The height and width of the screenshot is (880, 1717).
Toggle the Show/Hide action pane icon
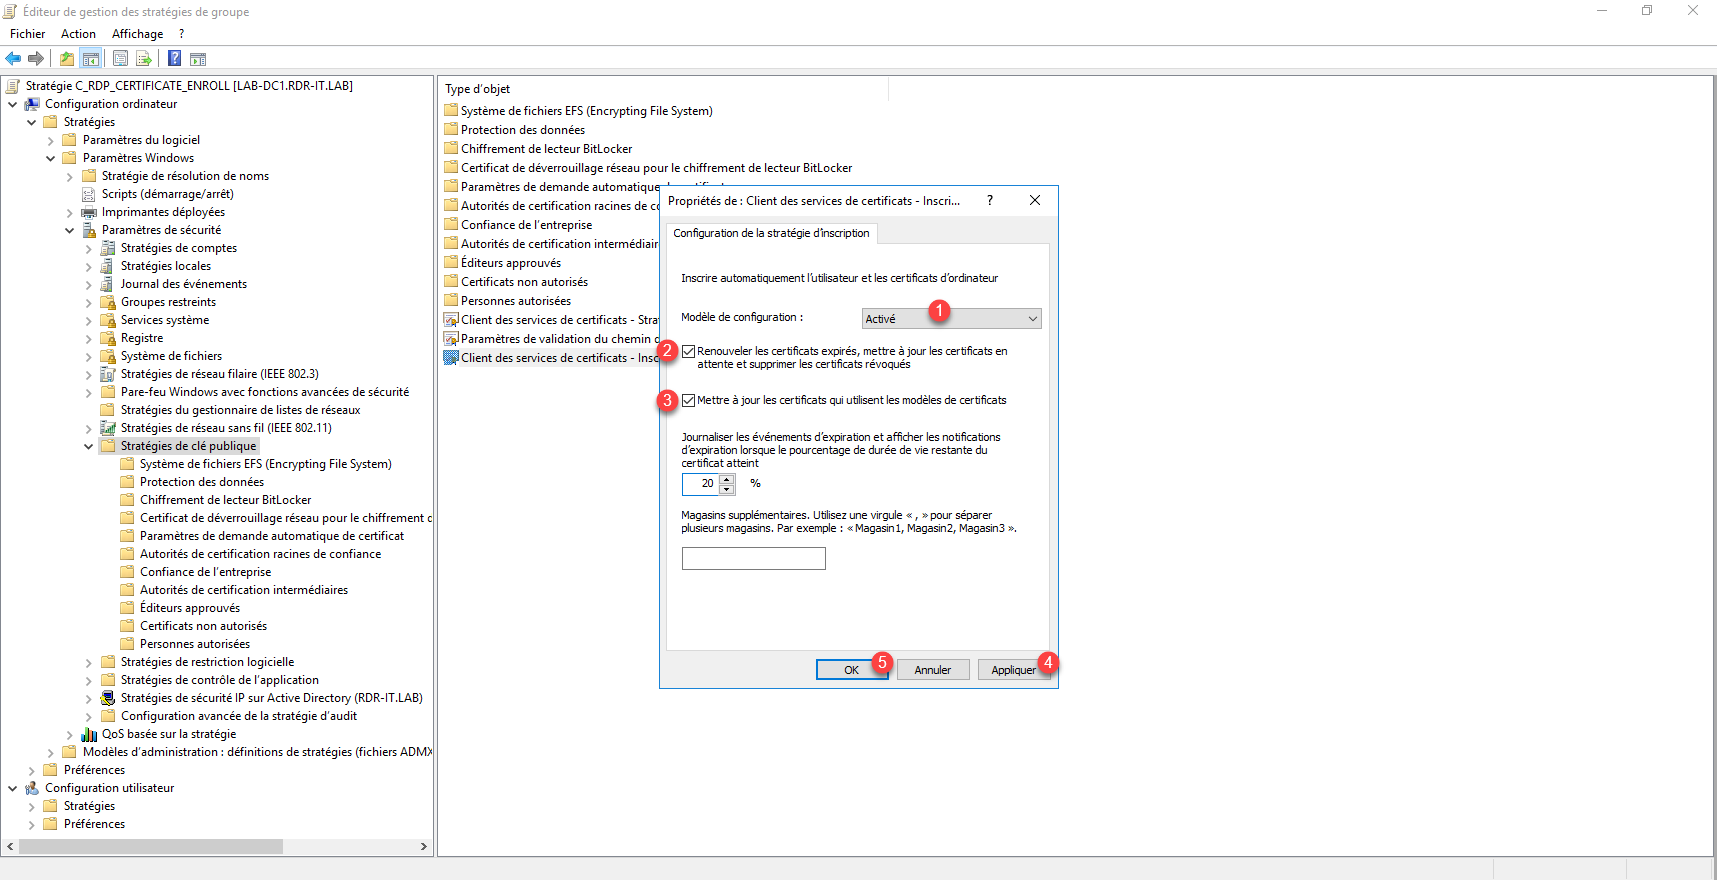198,59
